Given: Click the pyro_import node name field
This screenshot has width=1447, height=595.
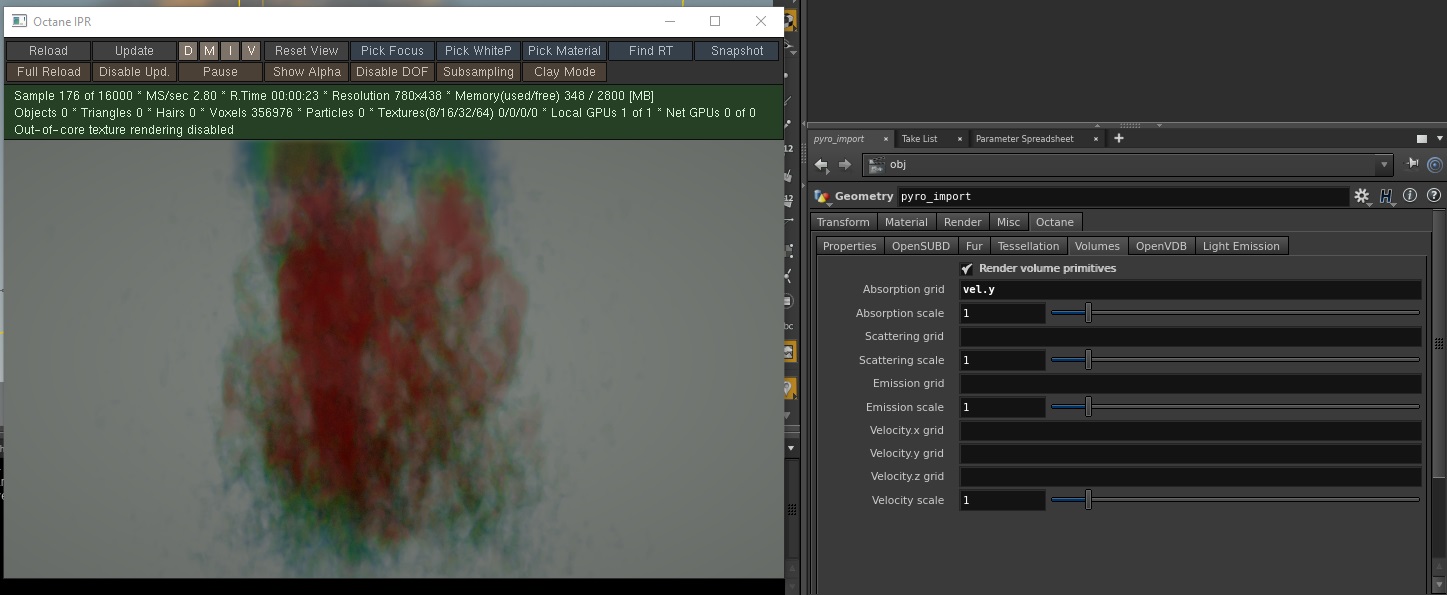Looking at the screenshot, I should click(x=1122, y=197).
